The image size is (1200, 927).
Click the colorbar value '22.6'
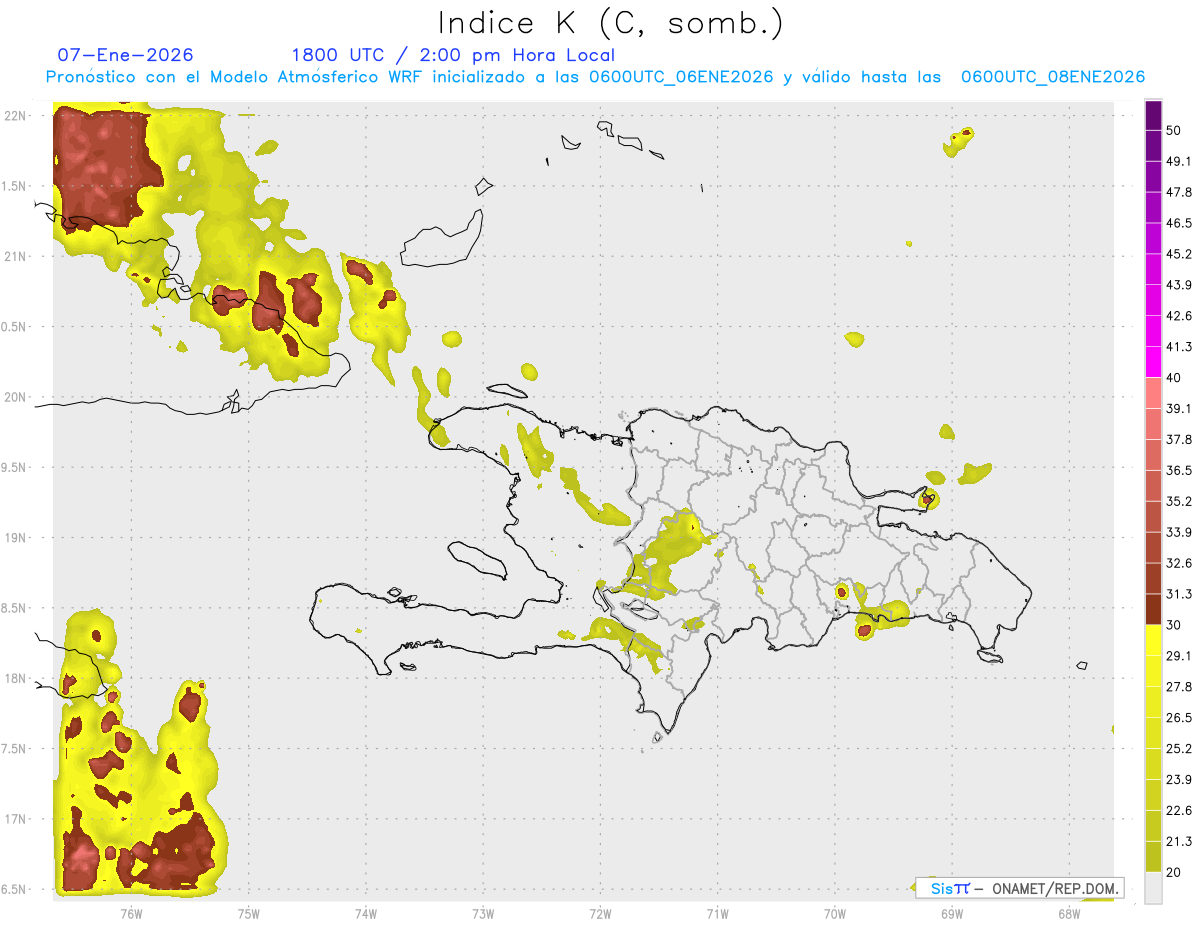coord(1179,811)
